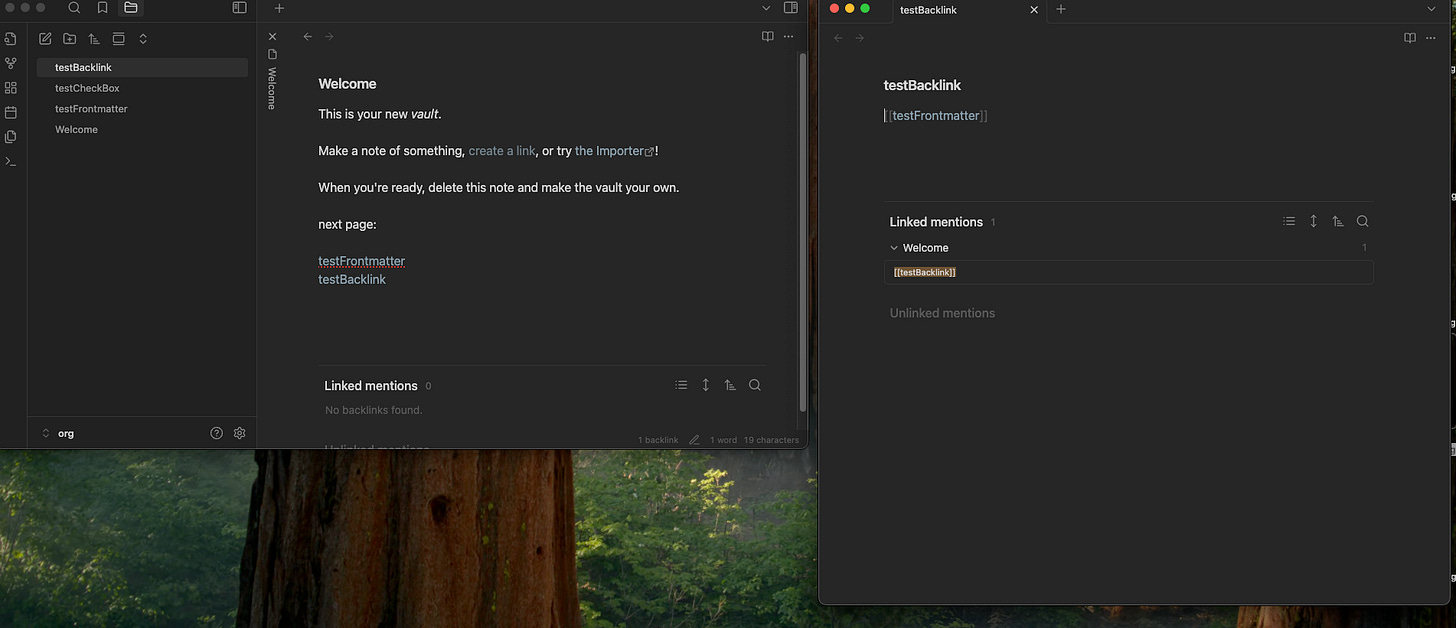
Task: Follow testBacklink link in Welcome note
Action: pos(352,280)
